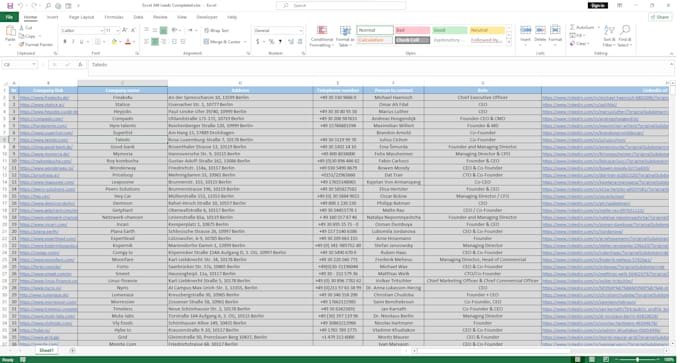
Task: Click the Search box in title bar
Action: pyautogui.click(x=341, y=6)
